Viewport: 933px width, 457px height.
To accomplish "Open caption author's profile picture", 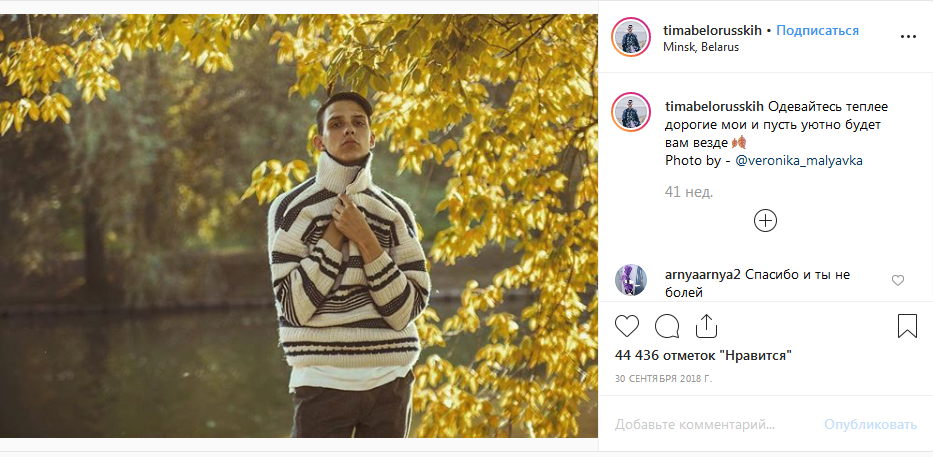I will [632, 113].
